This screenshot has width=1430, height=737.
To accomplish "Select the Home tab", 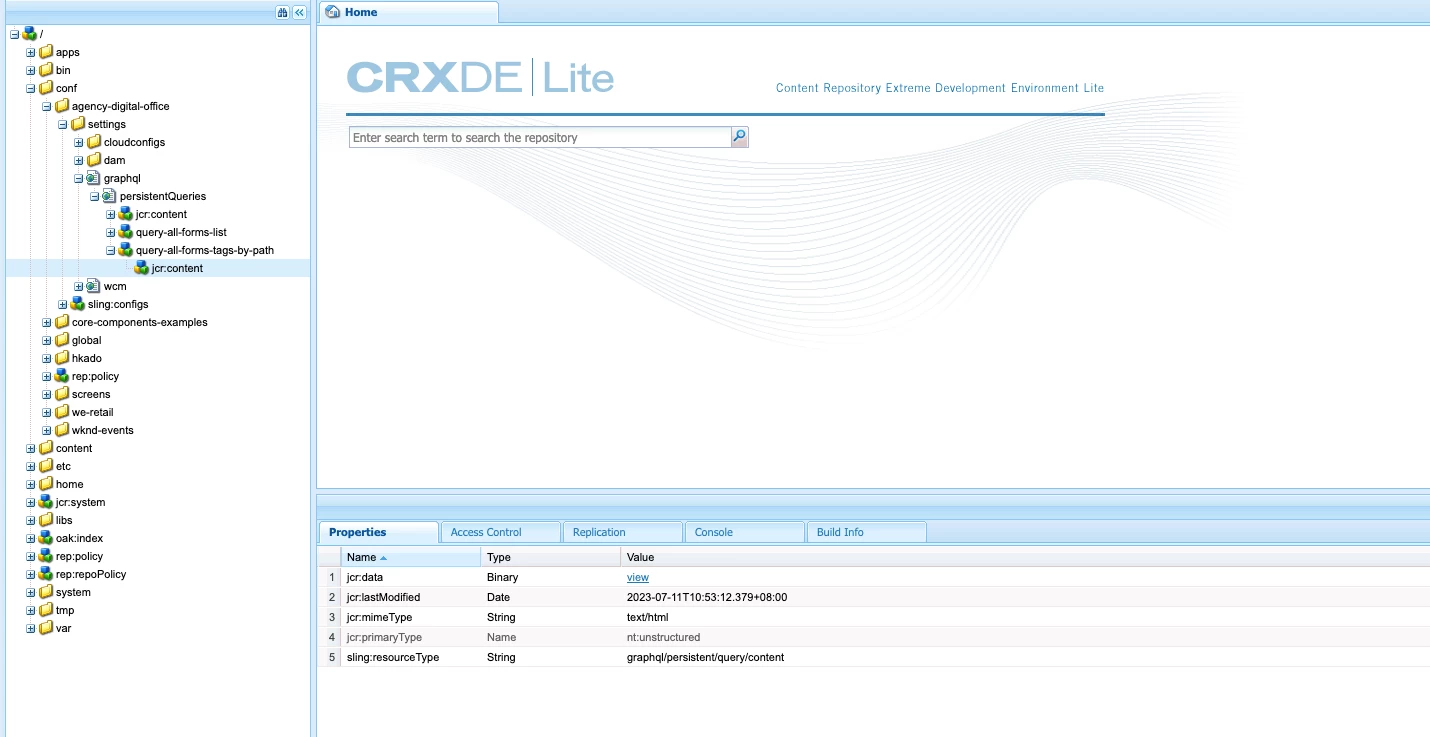I will [x=408, y=12].
